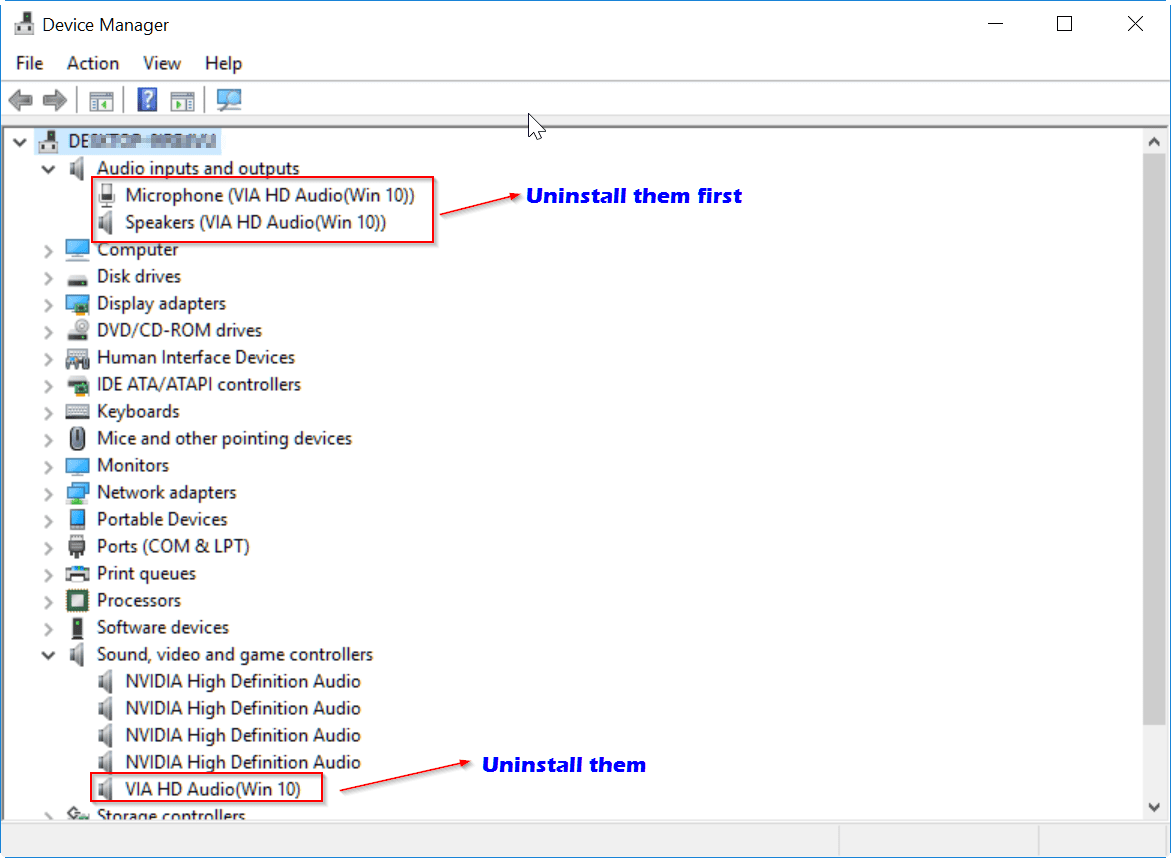Expand the Display adapters category
Image resolution: width=1171 pixels, height=858 pixels.
coord(48,303)
